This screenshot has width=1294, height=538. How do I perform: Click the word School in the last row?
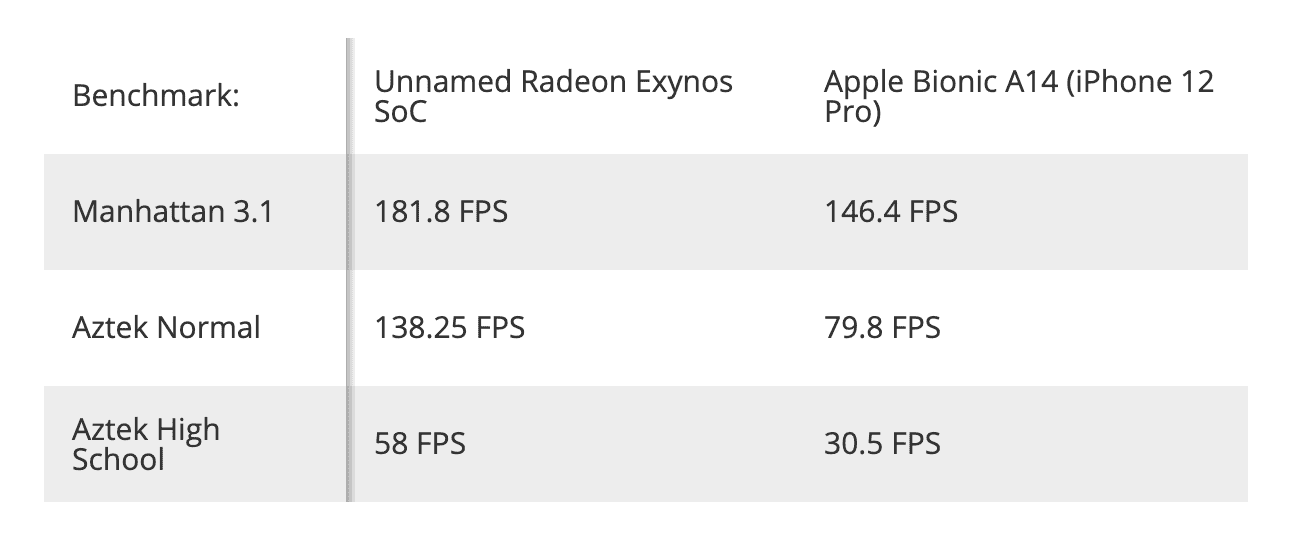118,460
